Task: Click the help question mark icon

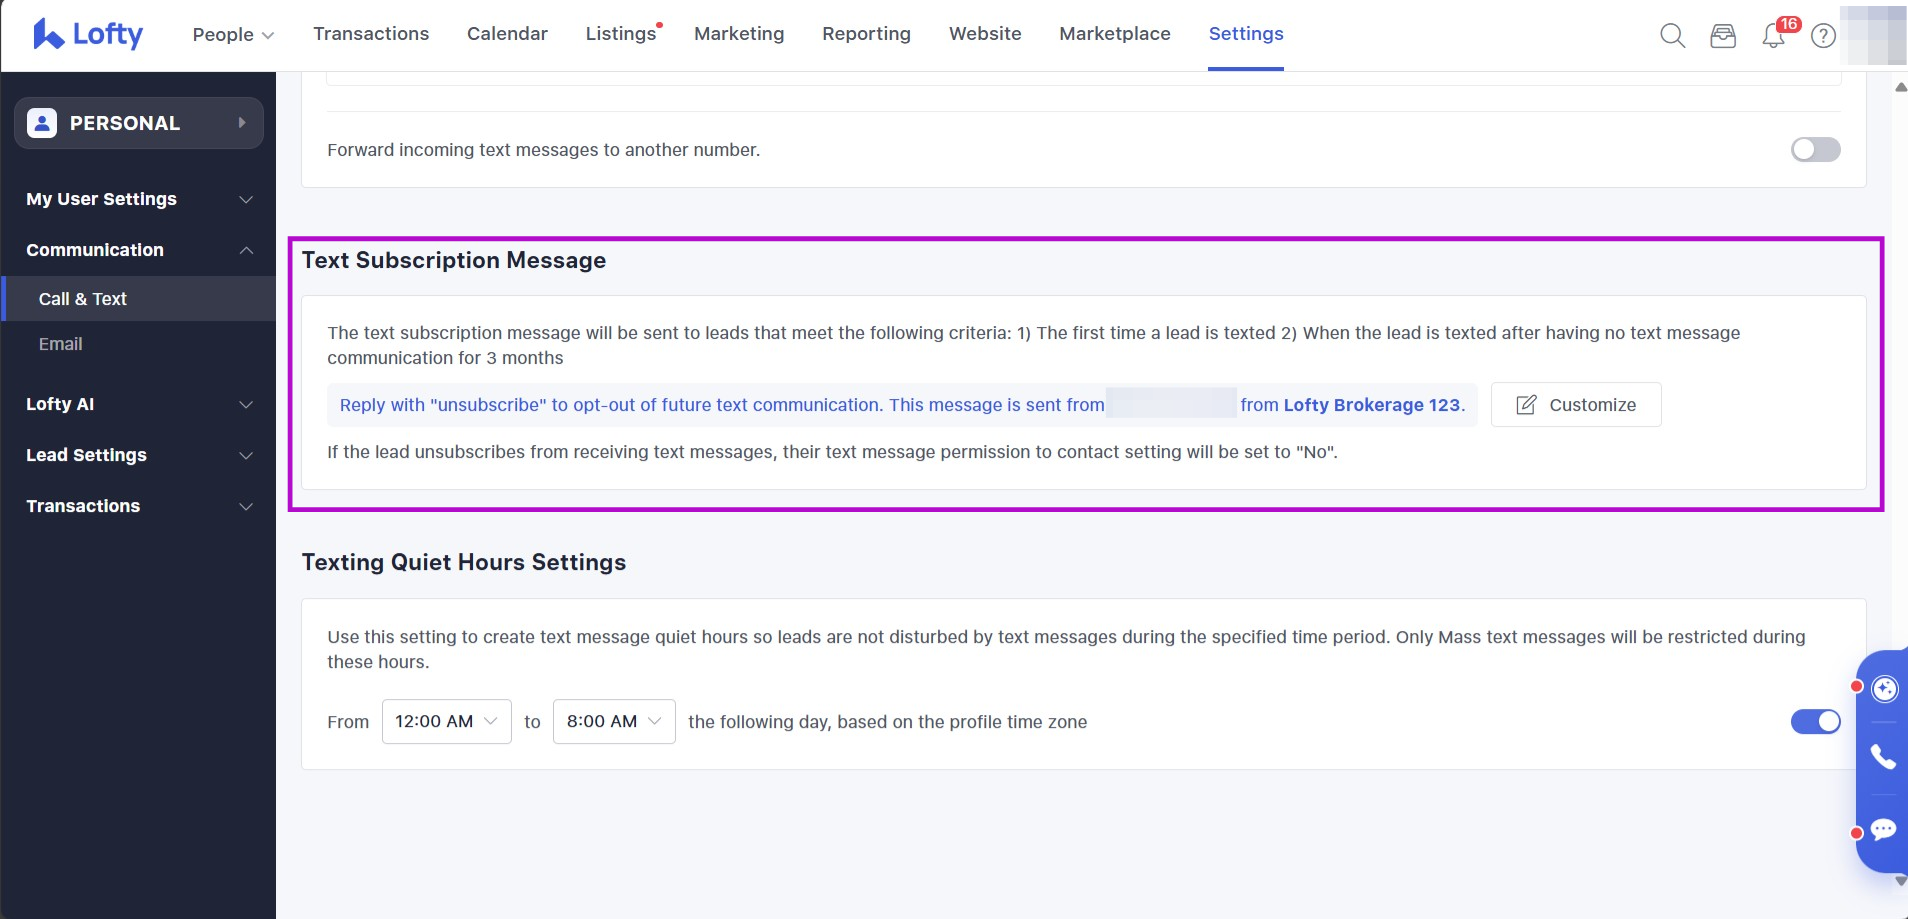Action: click(1824, 36)
